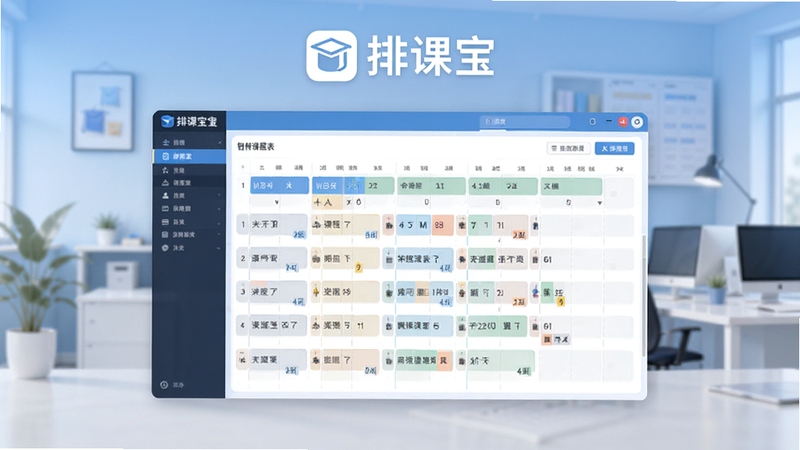Click the yellow star icon in row 3
The width and height of the screenshot is (800, 450).
pyautogui.click(x=315, y=292)
